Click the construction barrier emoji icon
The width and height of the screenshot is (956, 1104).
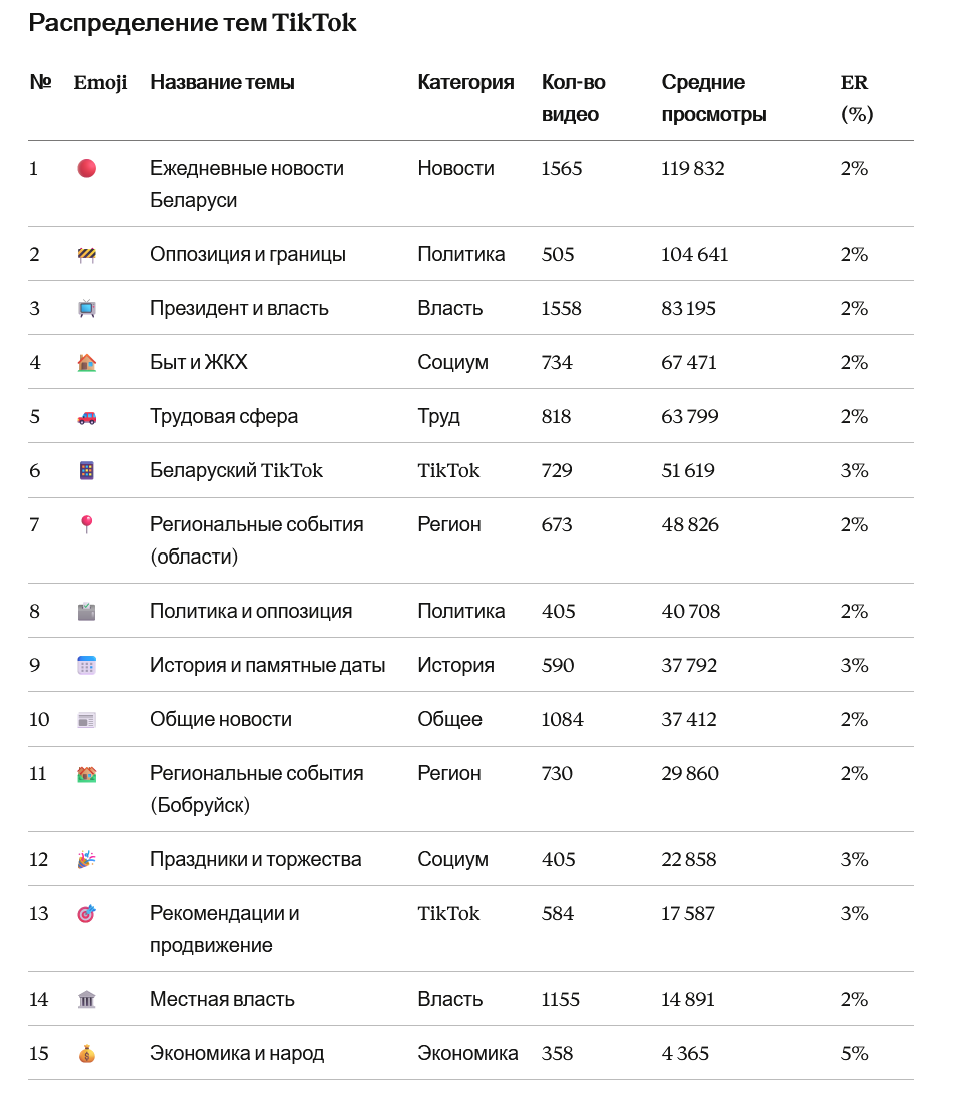87,255
